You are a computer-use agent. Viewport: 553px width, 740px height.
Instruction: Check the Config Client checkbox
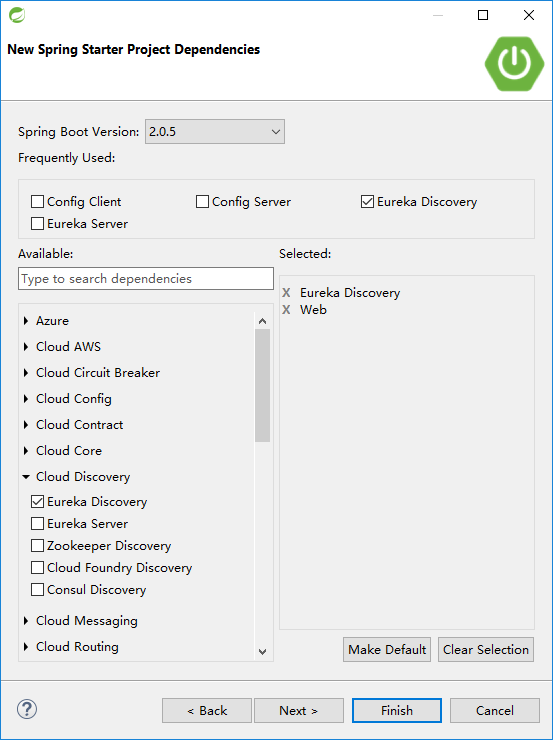tap(37, 202)
